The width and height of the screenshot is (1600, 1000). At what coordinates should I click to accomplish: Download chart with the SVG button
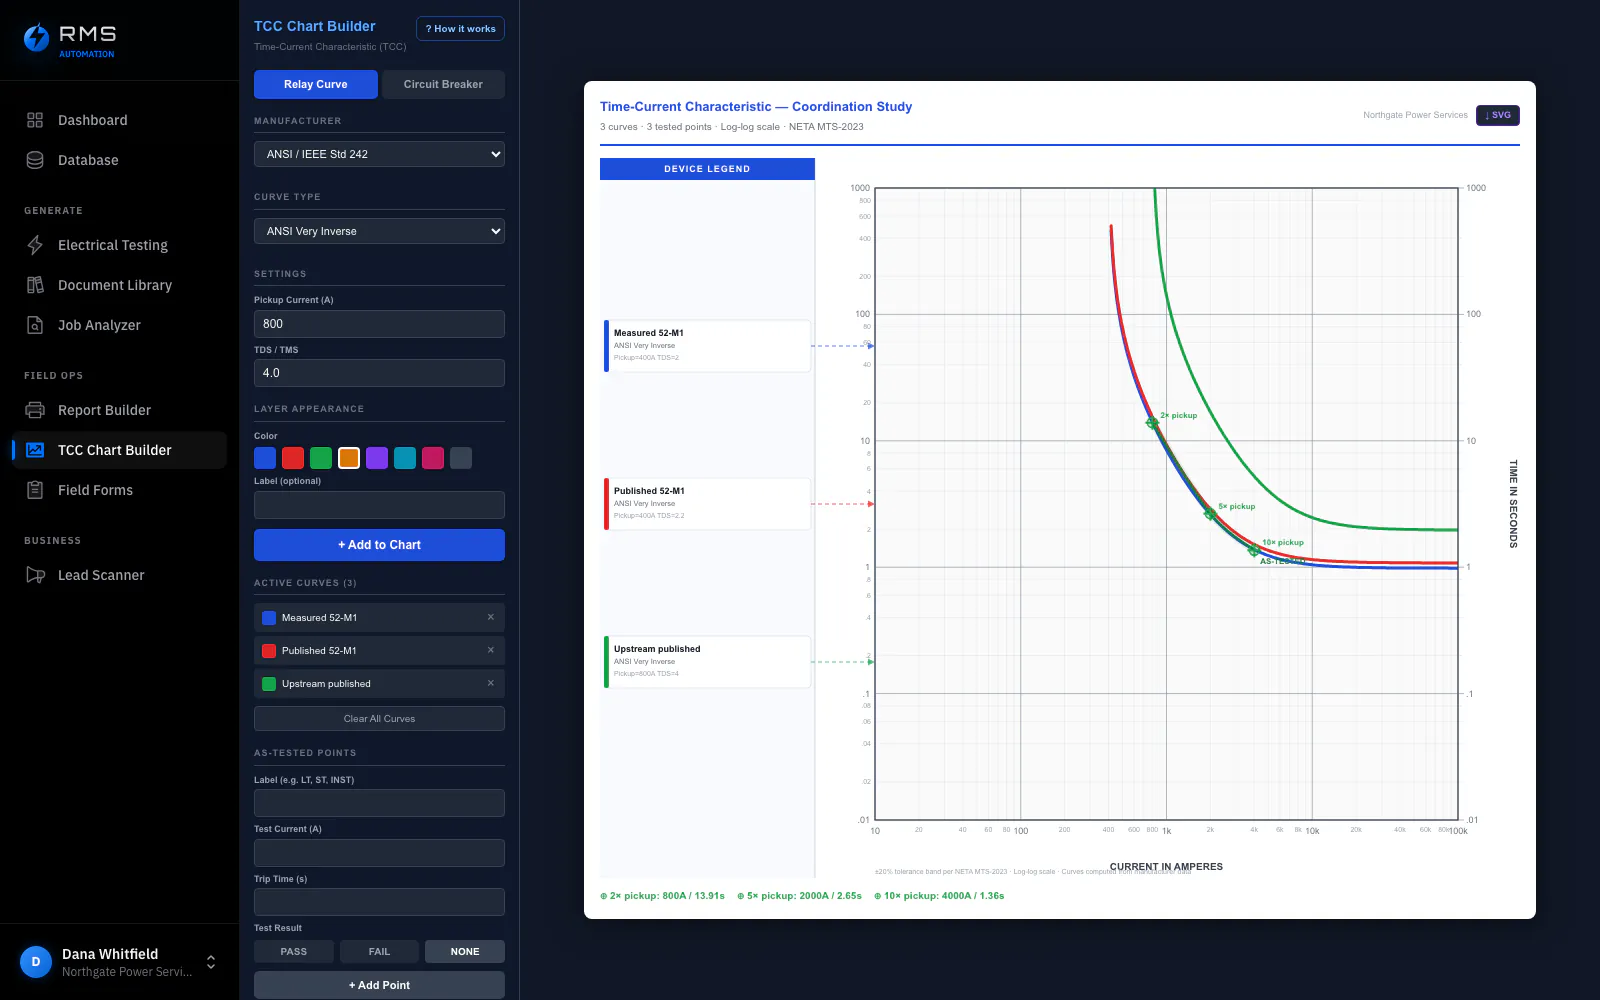(x=1498, y=115)
